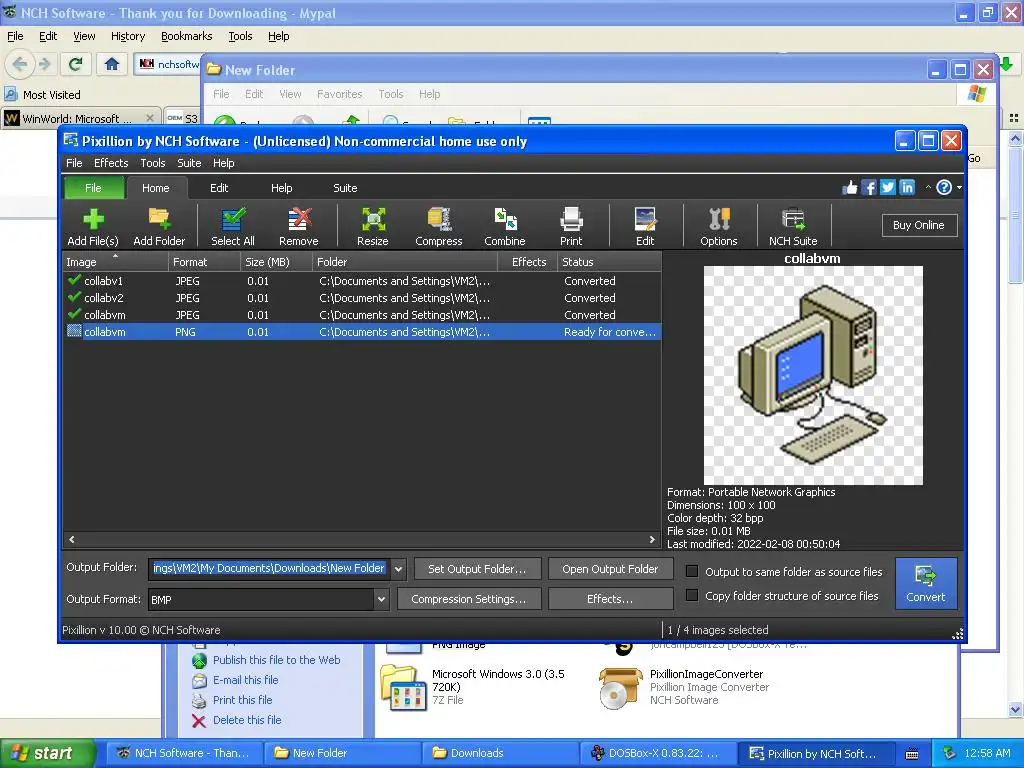Select the collabv2 JPEG row

(x=362, y=298)
